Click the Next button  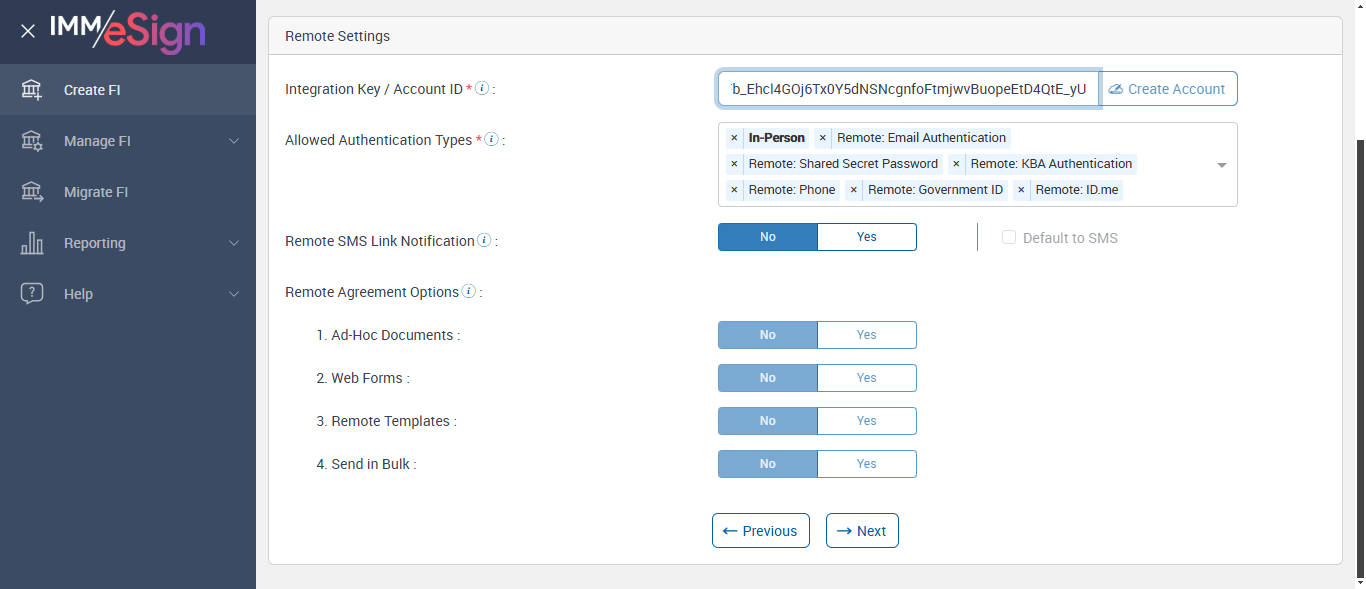tap(862, 531)
